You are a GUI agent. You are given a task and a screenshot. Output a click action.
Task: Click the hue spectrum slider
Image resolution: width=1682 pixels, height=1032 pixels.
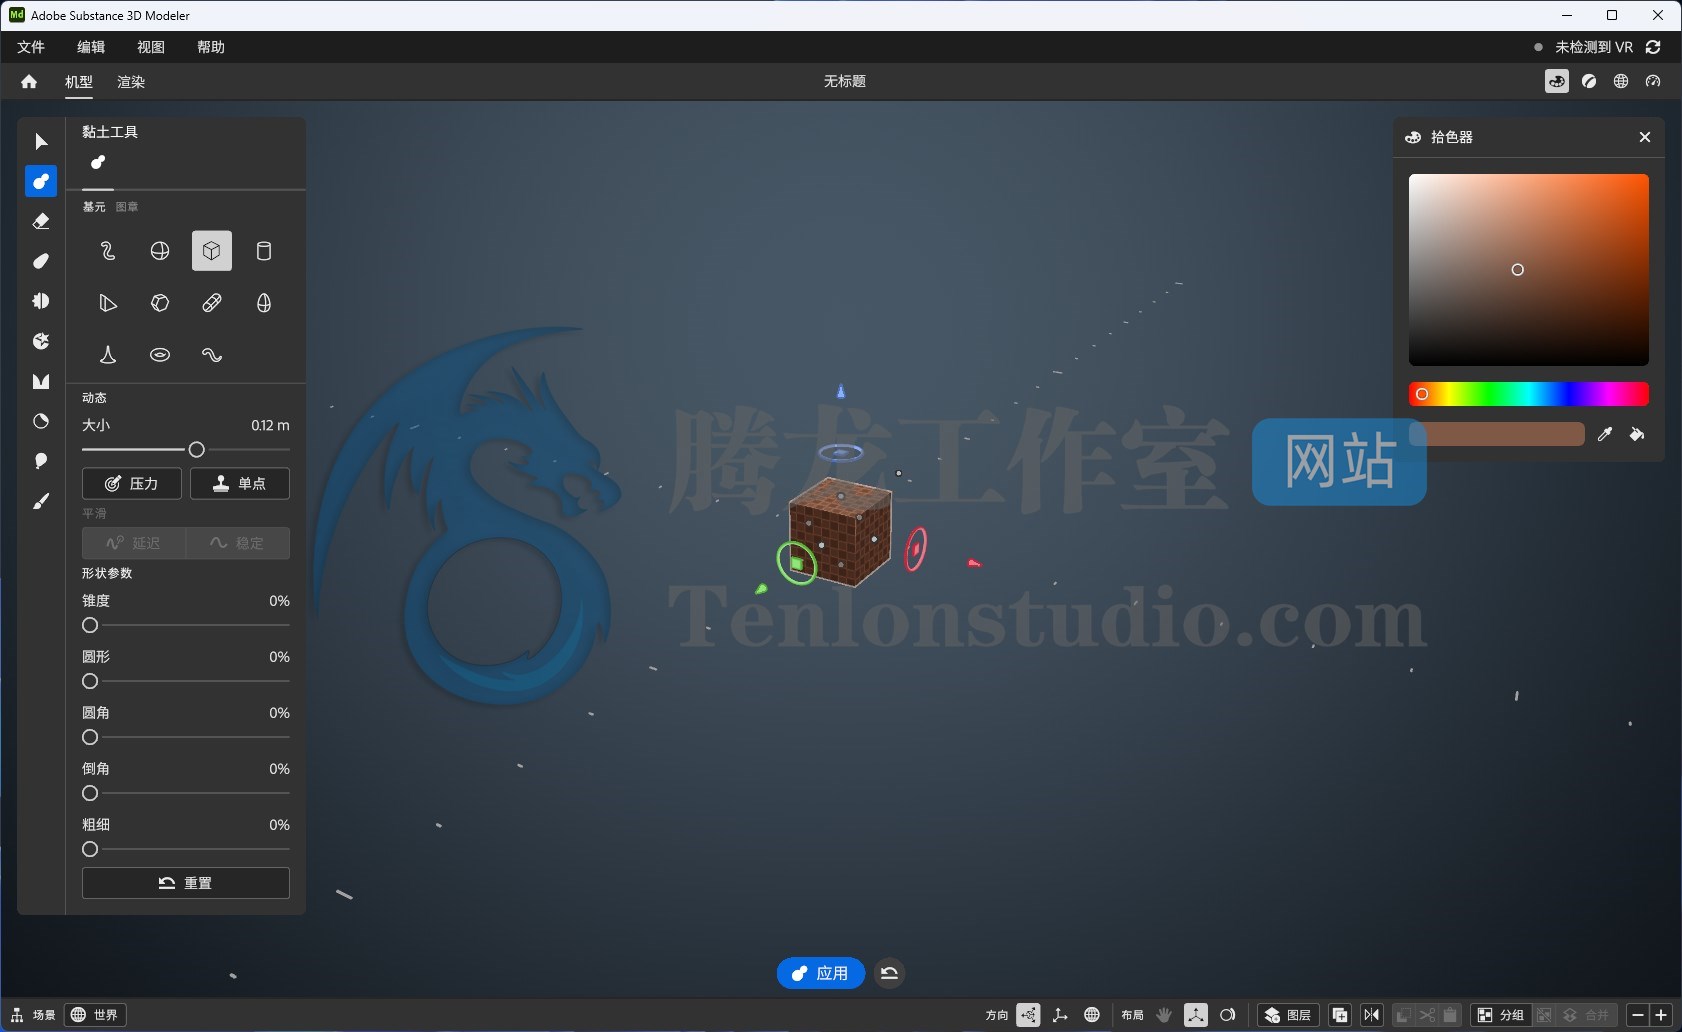[1529, 394]
